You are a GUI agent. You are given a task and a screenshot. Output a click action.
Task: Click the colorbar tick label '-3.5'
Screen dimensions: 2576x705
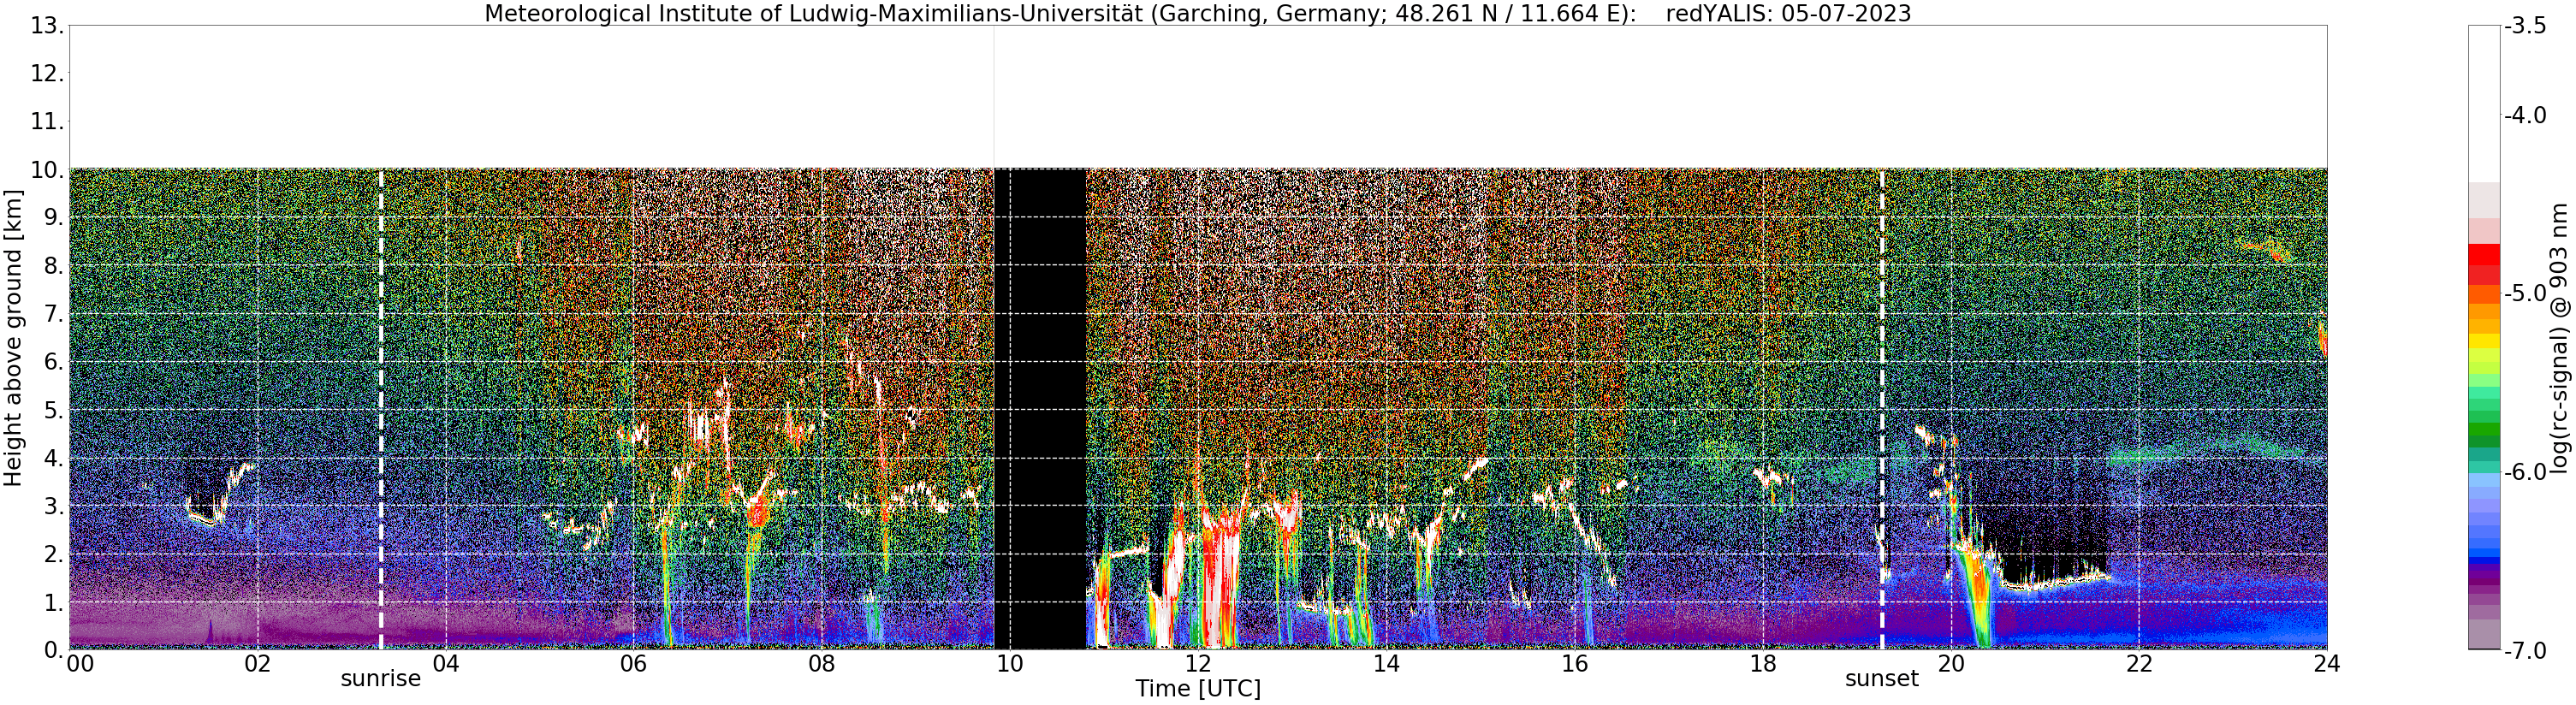point(2525,27)
